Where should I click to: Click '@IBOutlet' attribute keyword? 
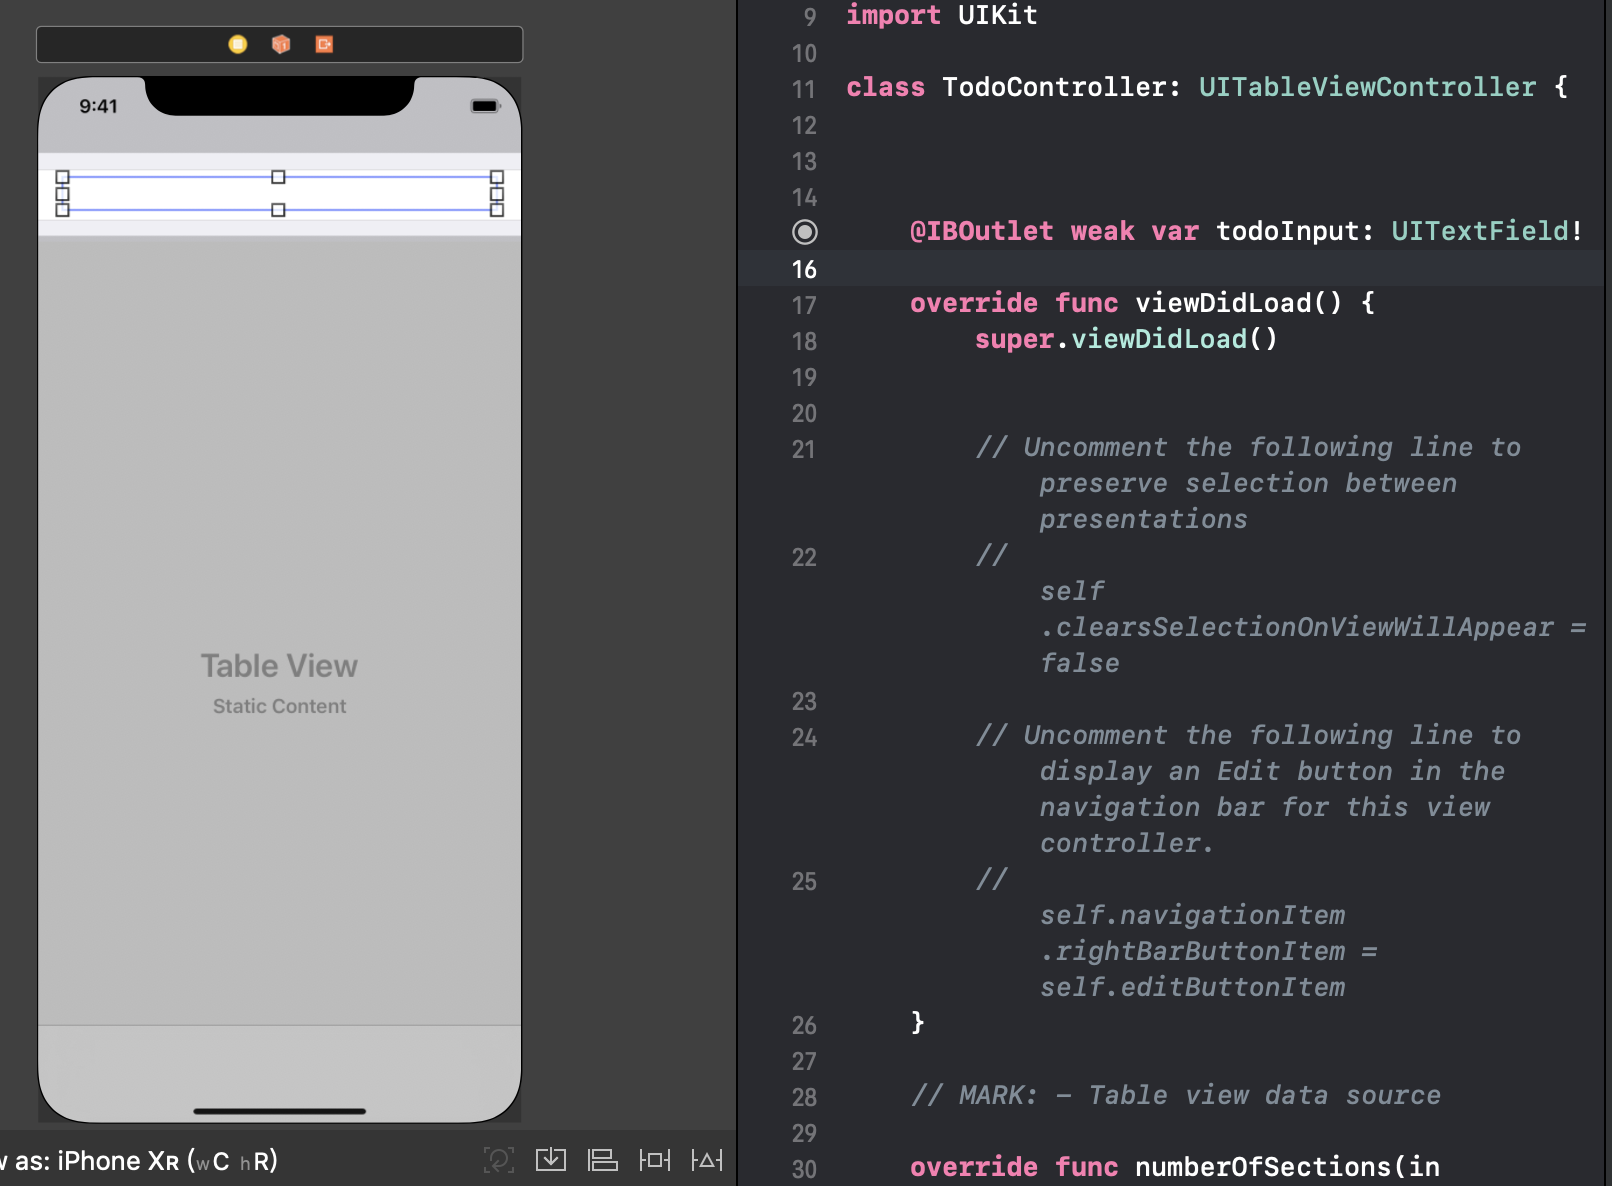981,231
